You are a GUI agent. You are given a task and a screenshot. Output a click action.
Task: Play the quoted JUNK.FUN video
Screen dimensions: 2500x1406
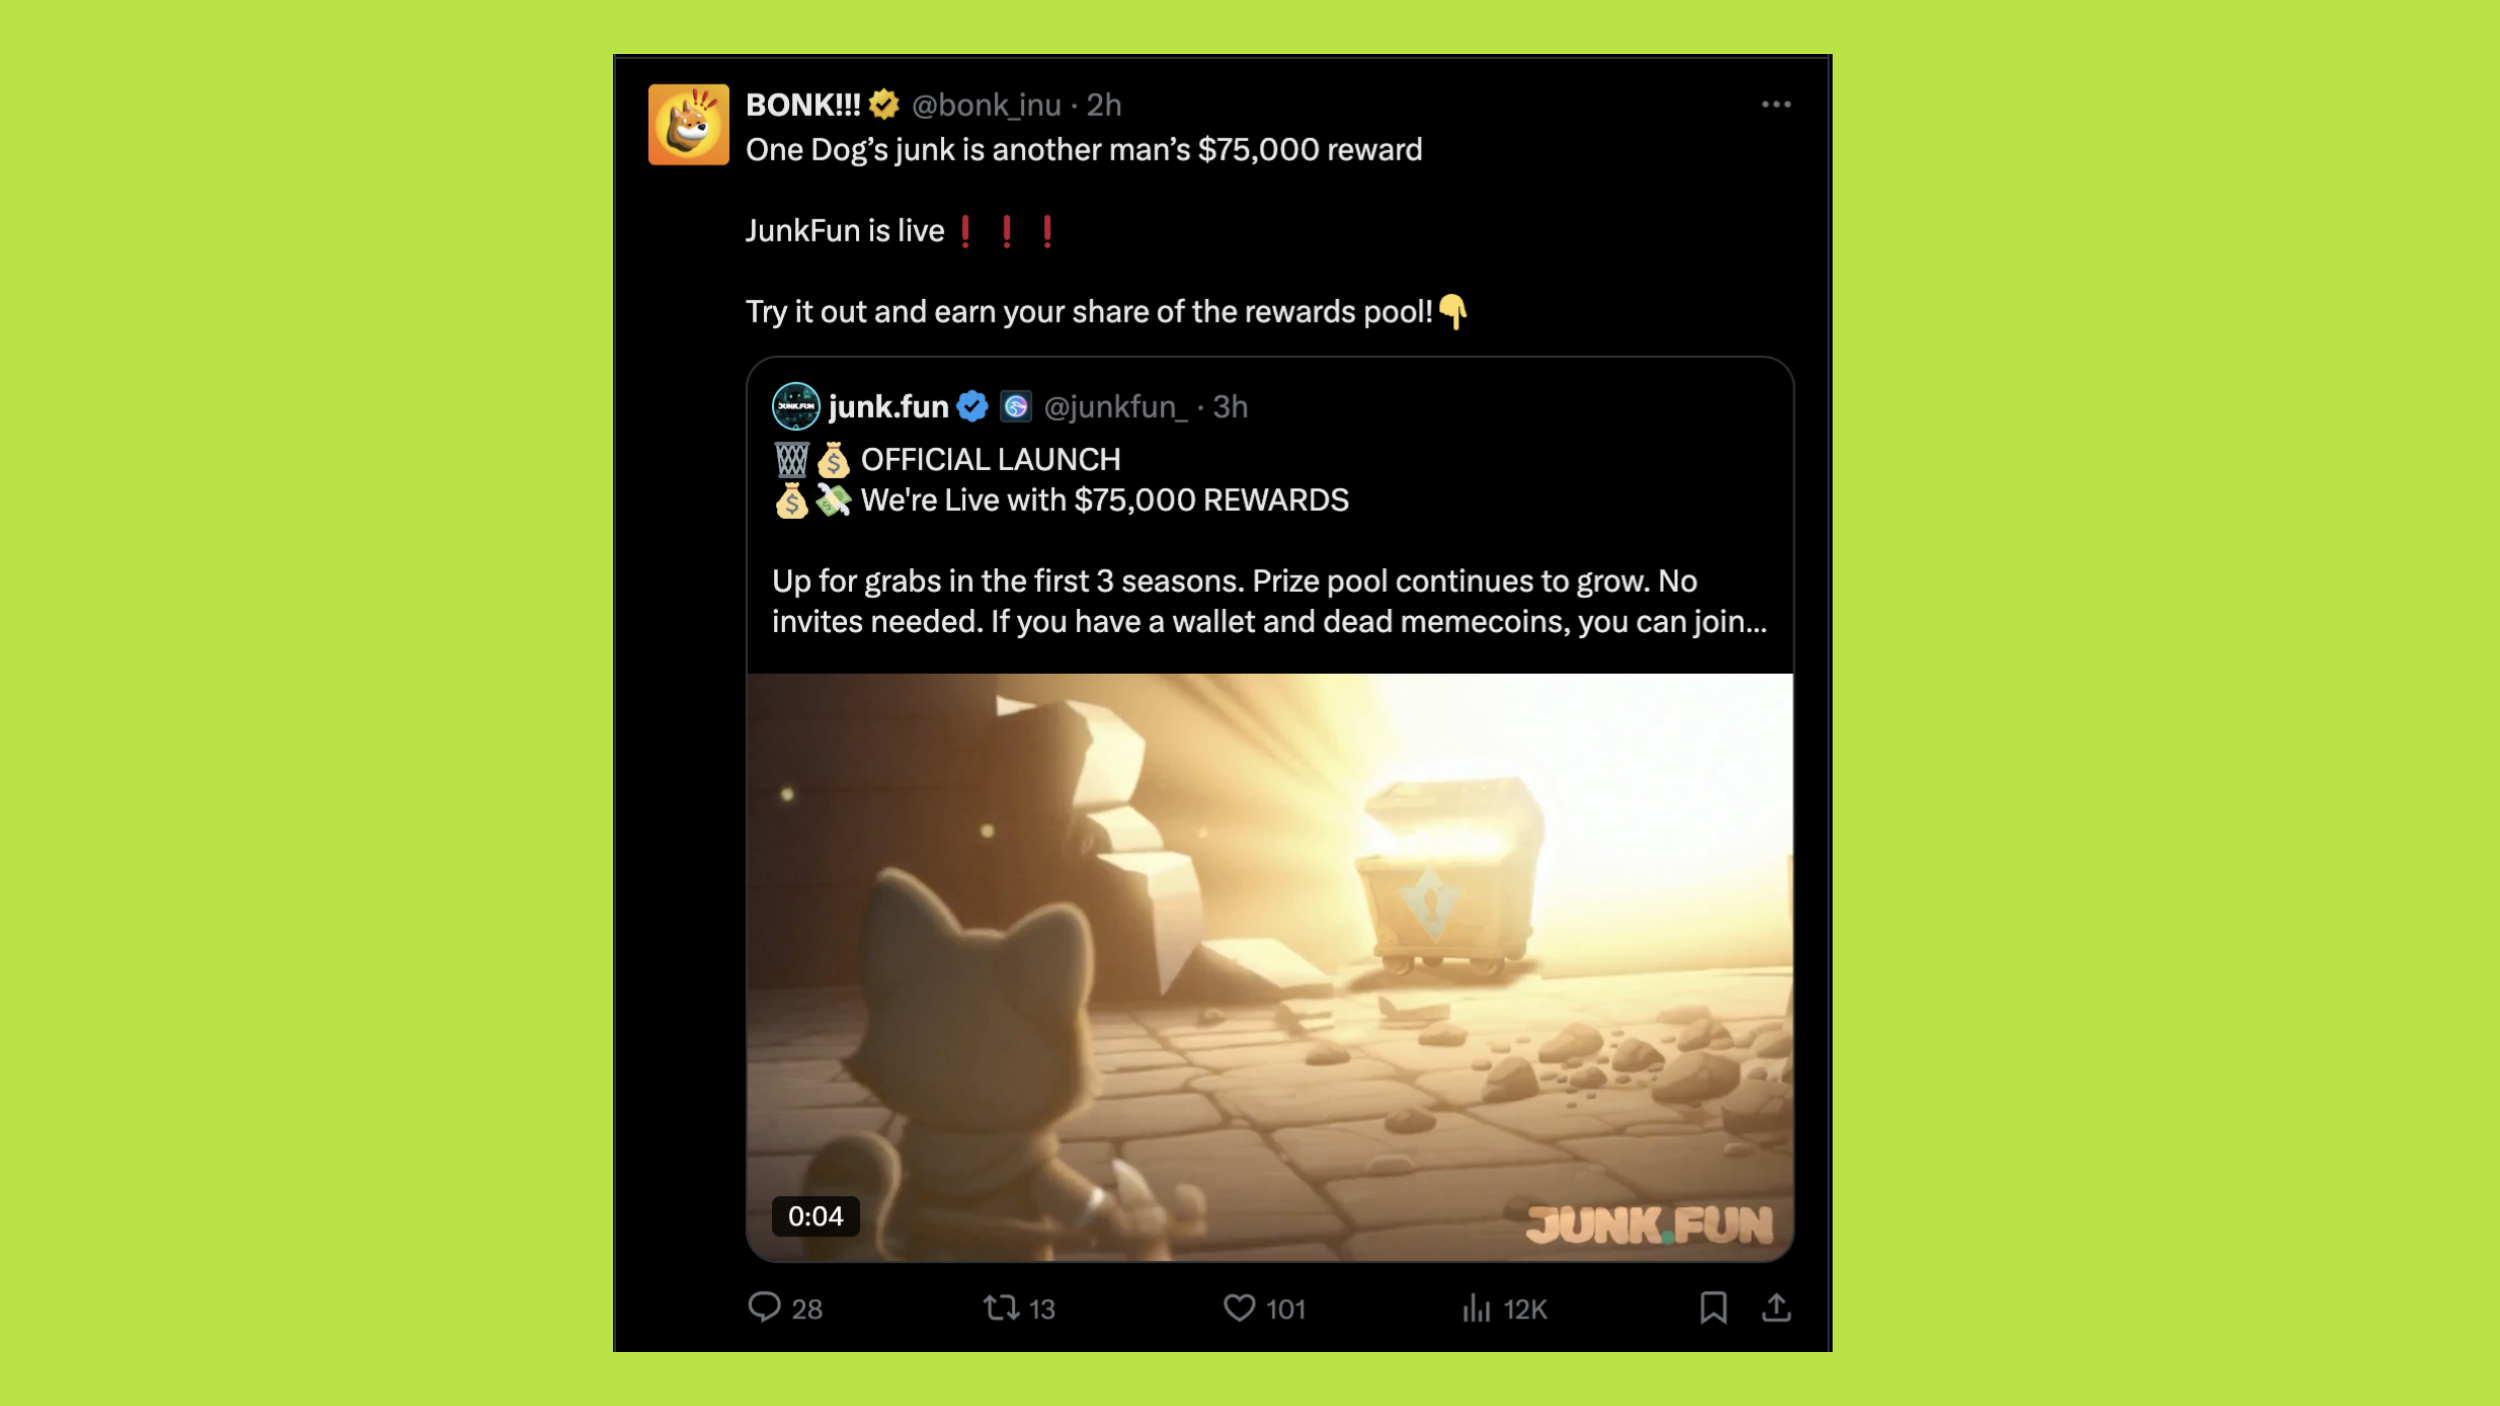coord(1270,967)
